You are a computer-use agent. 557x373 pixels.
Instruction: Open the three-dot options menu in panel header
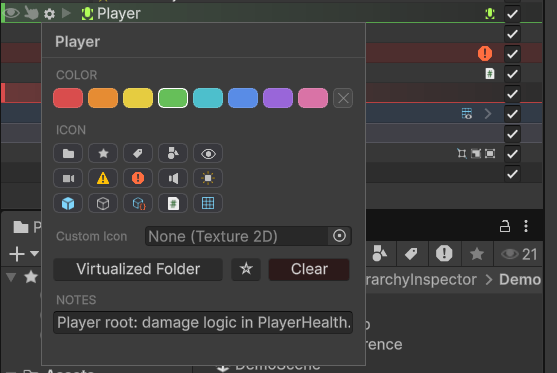click(526, 226)
